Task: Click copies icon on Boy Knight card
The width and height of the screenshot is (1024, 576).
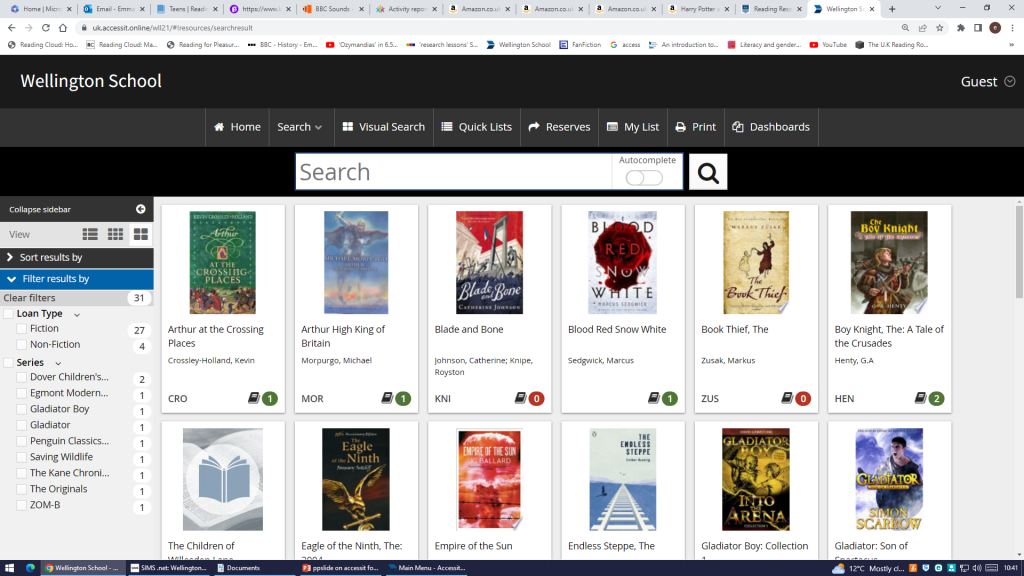Action: [920, 398]
